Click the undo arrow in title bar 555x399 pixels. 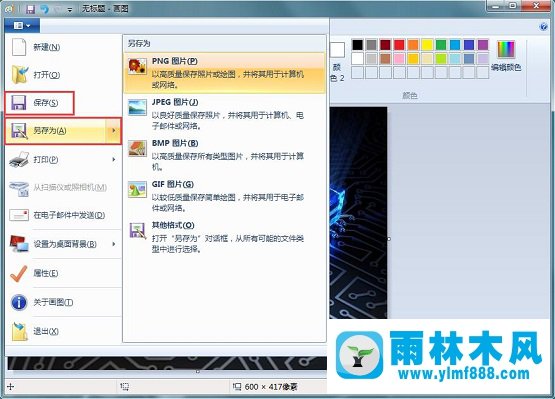click(x=45, y=9)
